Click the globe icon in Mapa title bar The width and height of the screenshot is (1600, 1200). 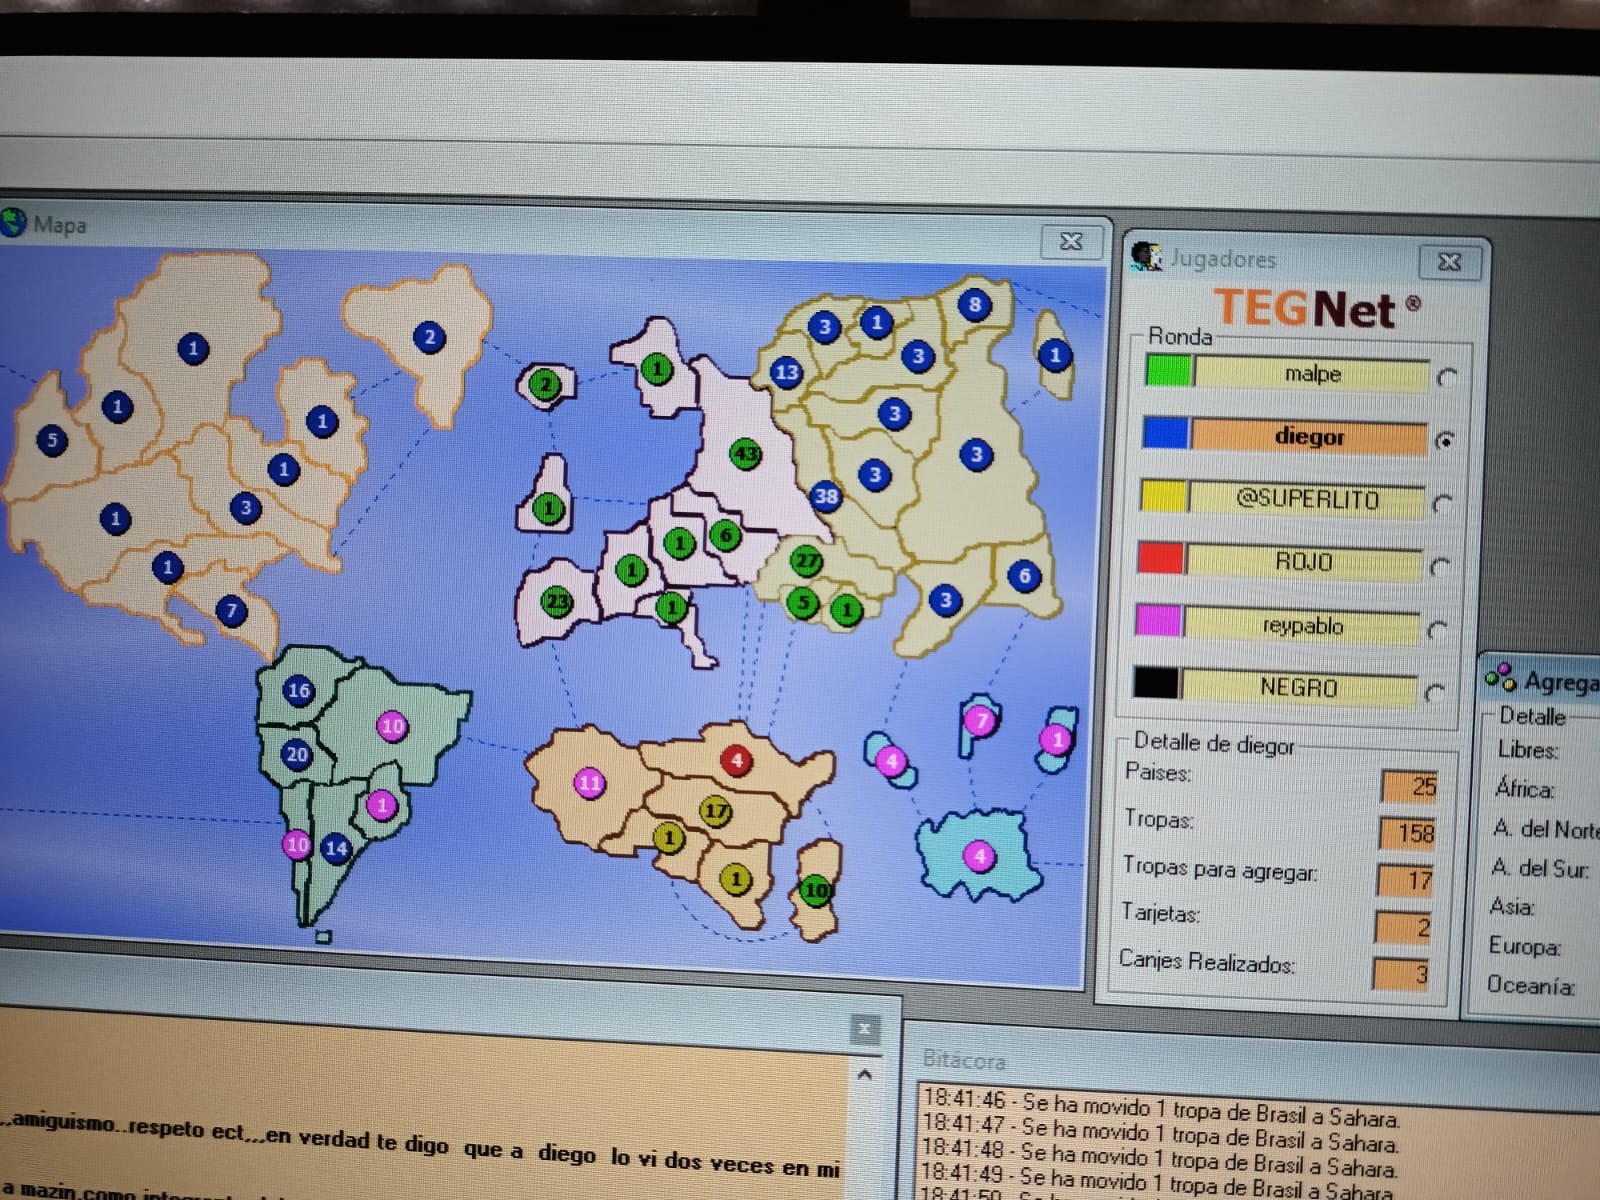tap(13, 222)
